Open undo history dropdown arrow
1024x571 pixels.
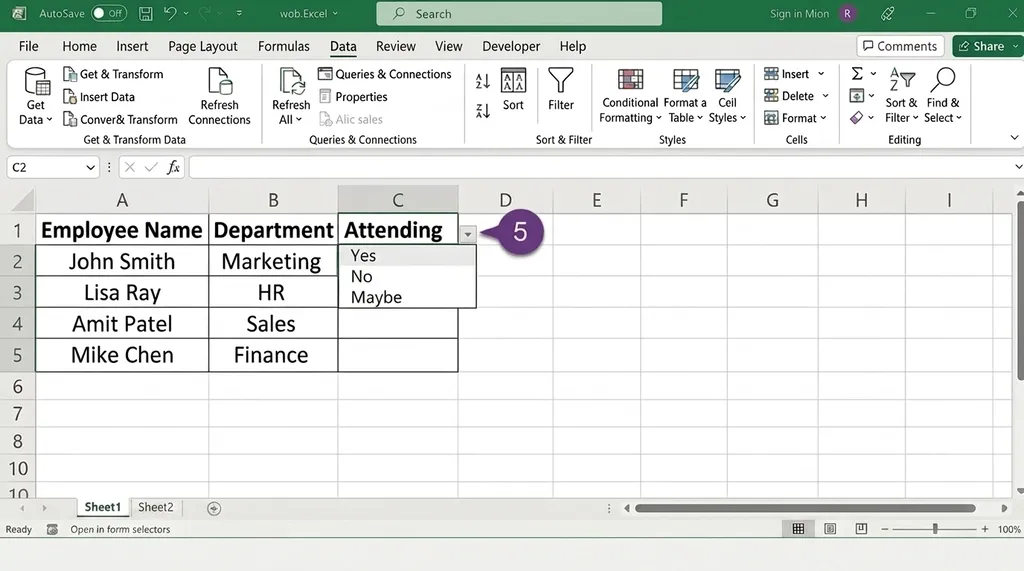click(186, 14)
